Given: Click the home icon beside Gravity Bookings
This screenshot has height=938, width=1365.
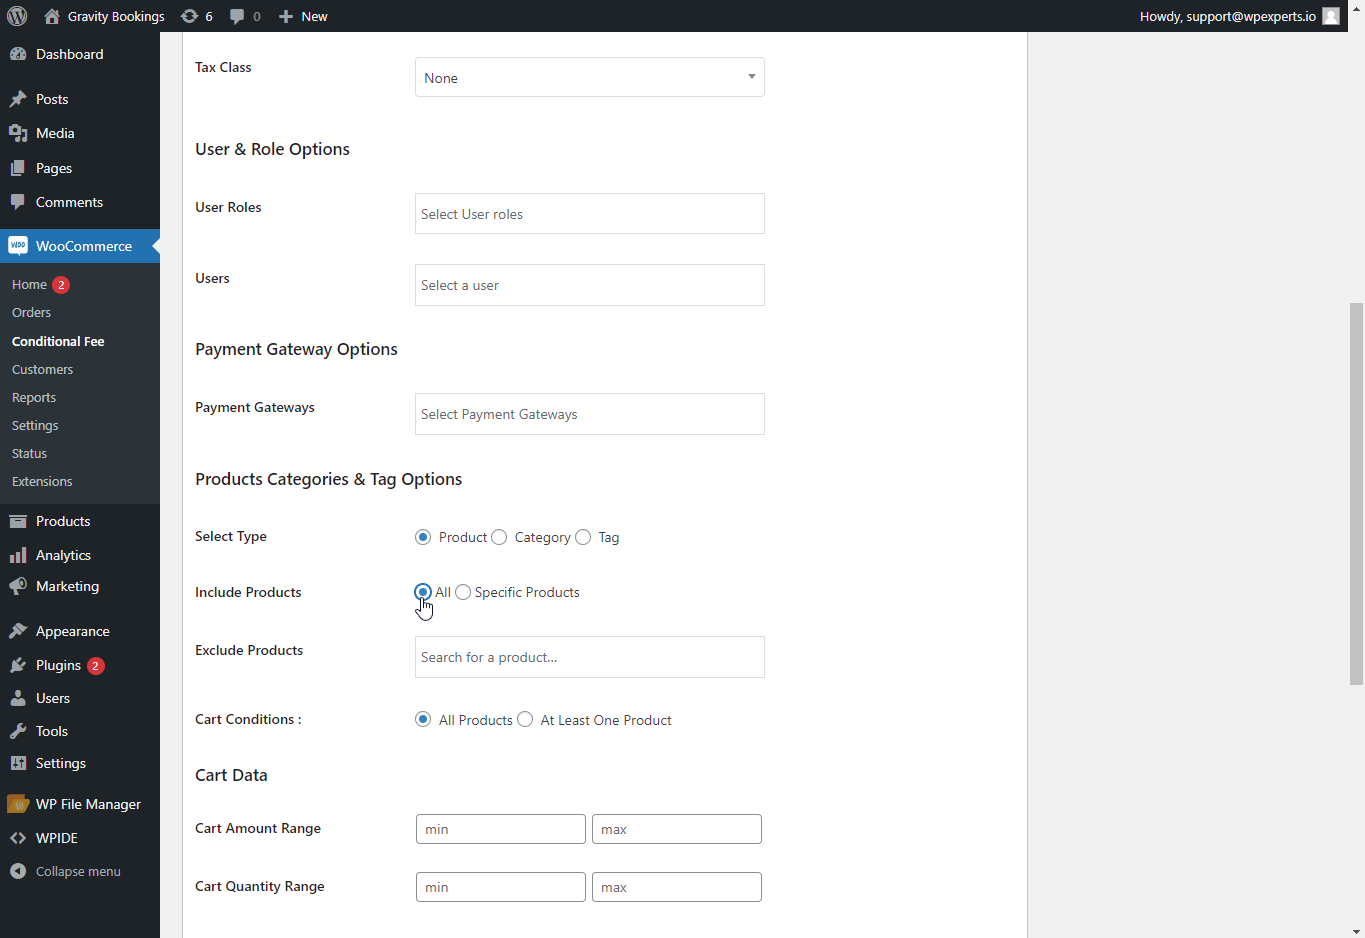Looking at the screenshot, I should (52, 16).
